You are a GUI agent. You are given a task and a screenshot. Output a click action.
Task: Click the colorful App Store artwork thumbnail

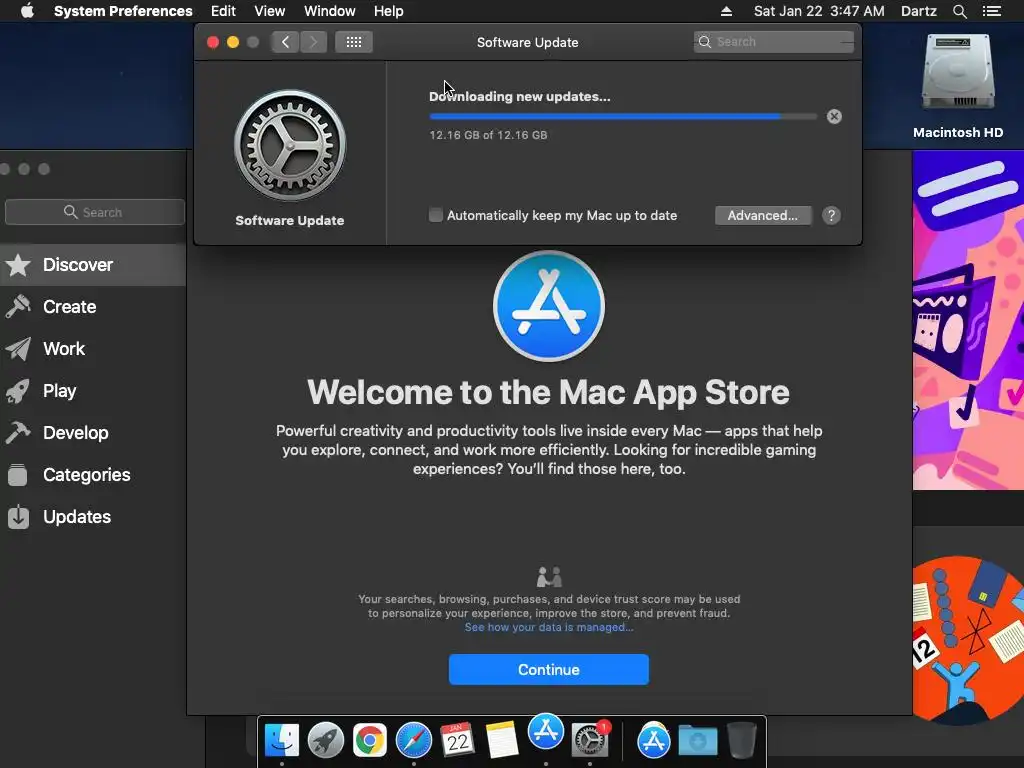point(968,320)
